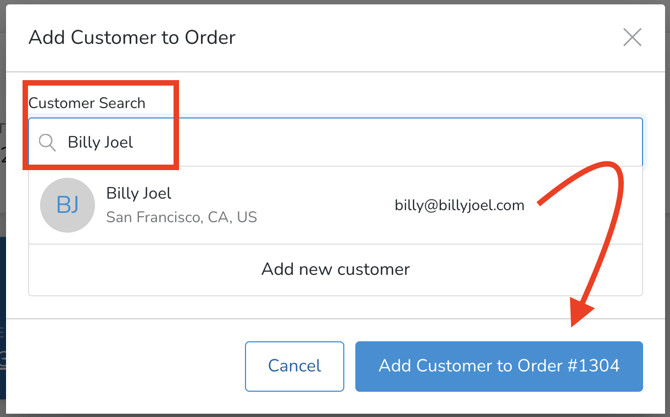This screenshot has width=670, height=417.
Task: Choose Add new customer option
Action: pos(335,269)
